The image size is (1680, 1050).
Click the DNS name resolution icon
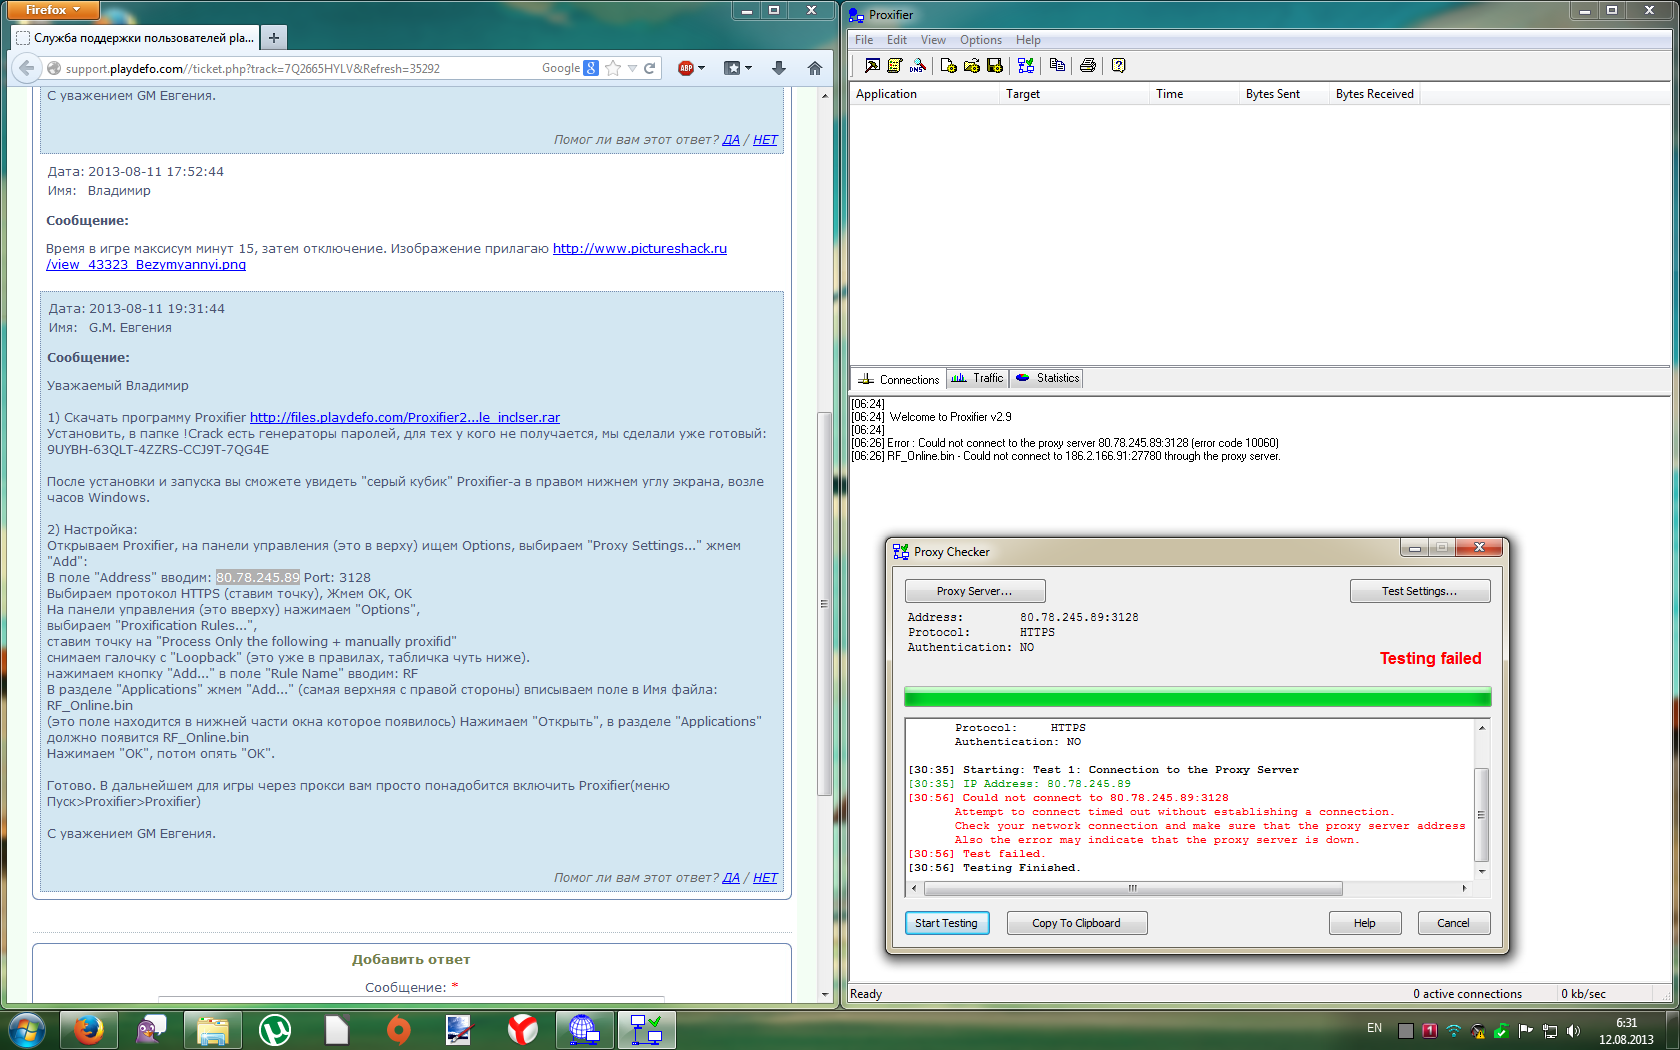pos(917,65)
